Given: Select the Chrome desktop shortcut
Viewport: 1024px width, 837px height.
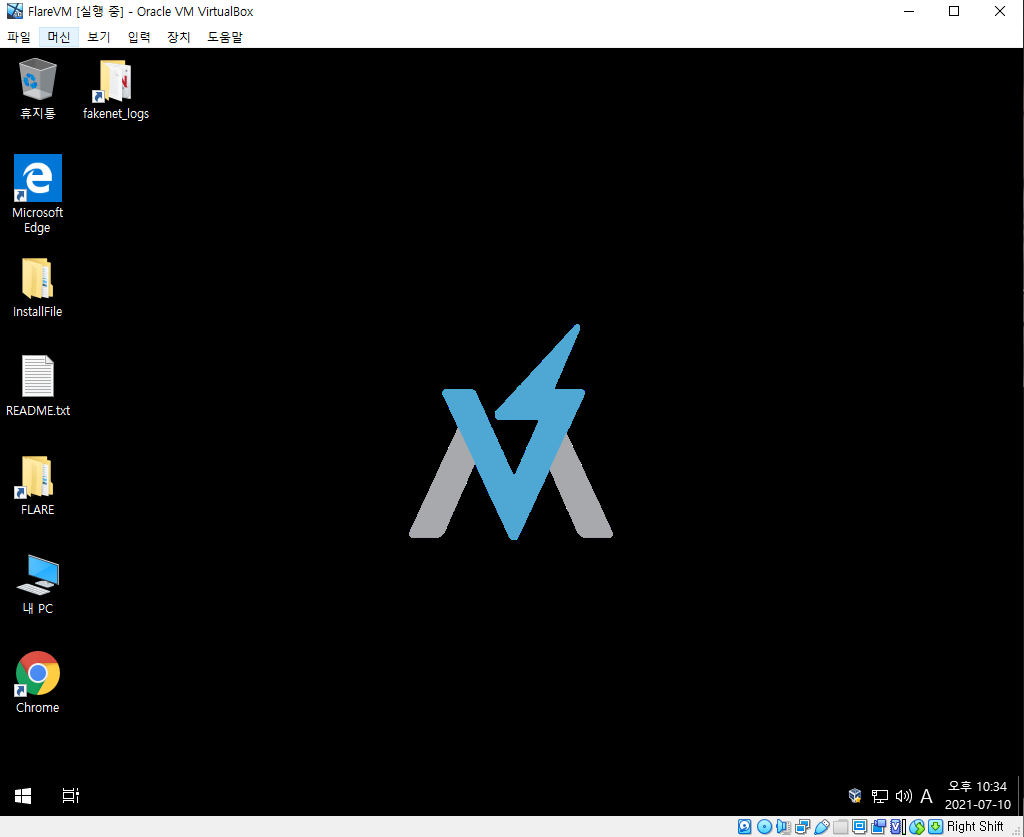Looking at the screenshot, I should [37, 682].
